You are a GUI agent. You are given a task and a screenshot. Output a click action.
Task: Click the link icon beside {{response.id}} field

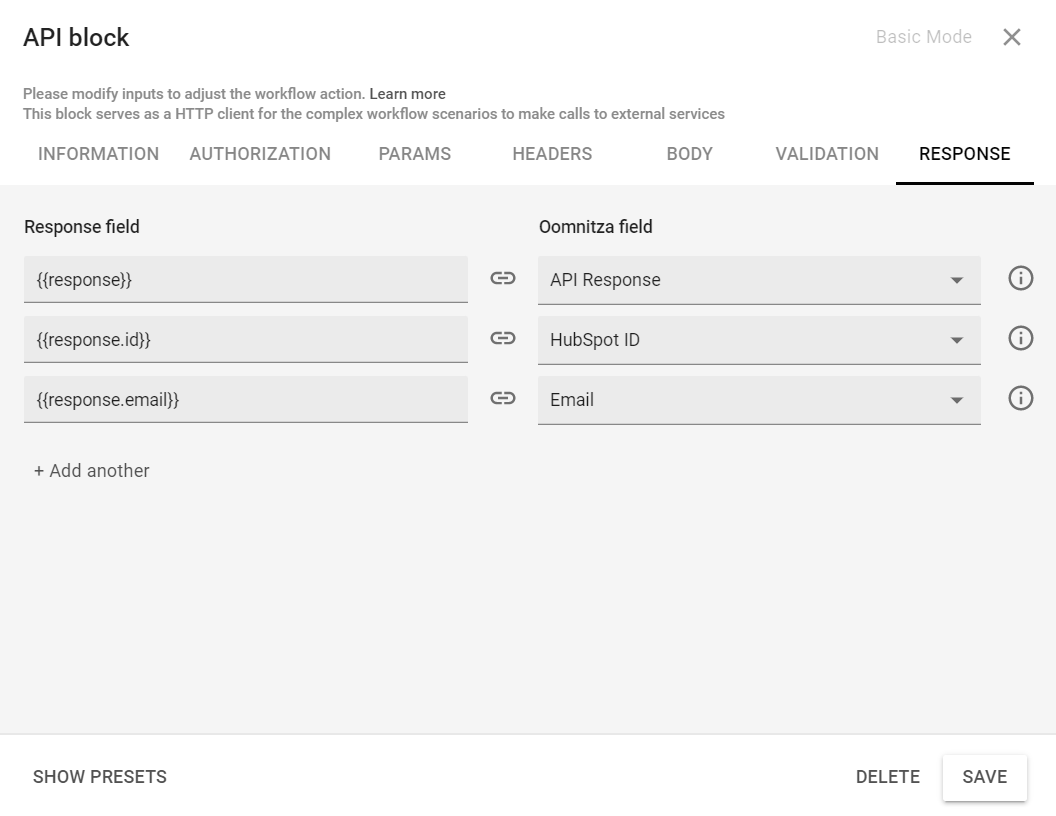click(x=503, y=338)
